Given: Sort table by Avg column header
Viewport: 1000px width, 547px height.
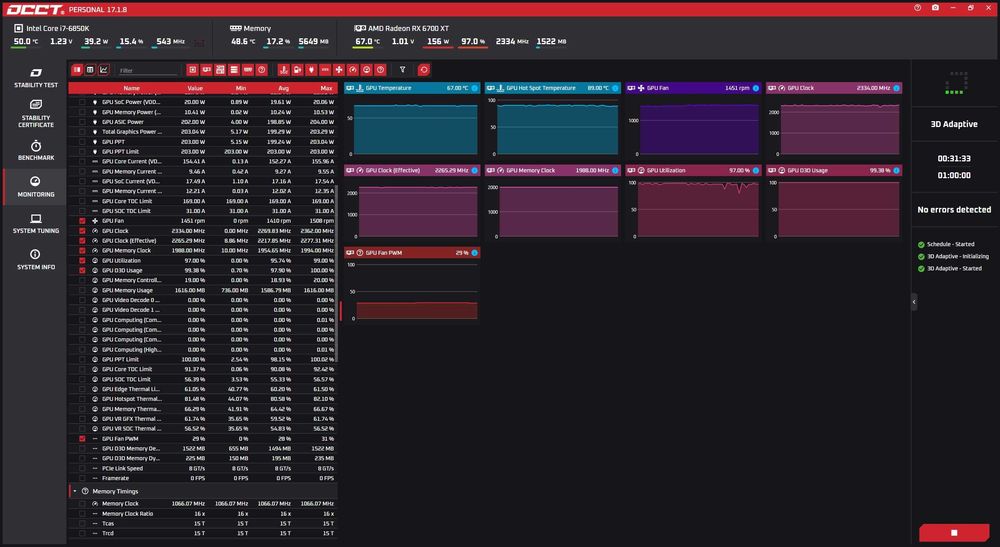Looking at the screenshot, I should point(284,88).
